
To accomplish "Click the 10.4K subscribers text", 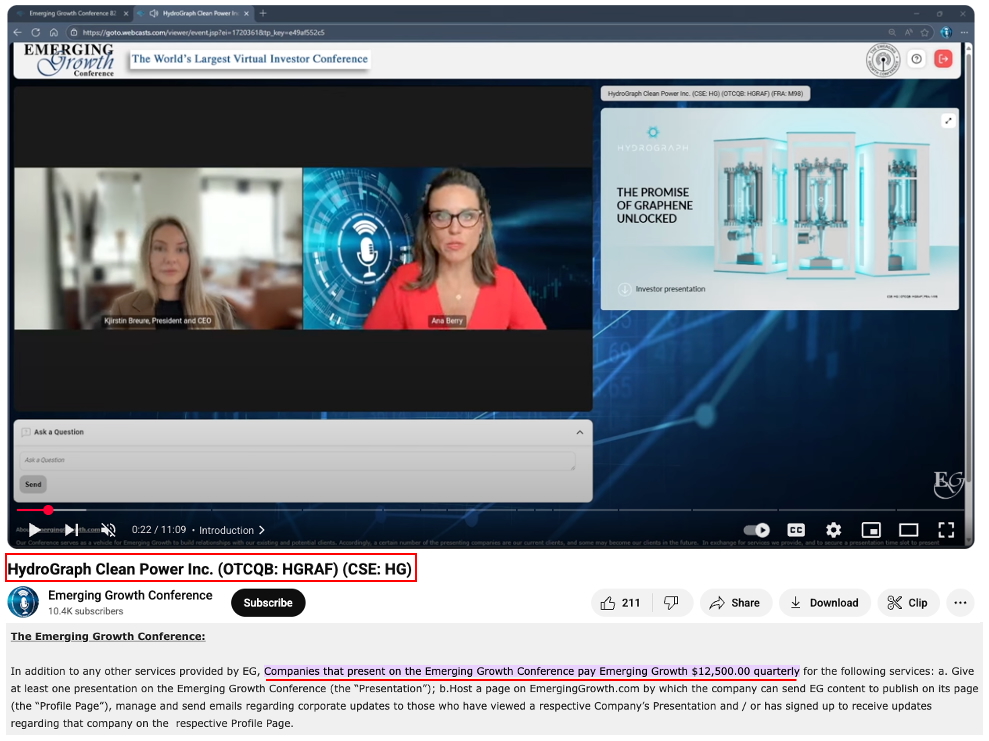I will tap(86, 611).
